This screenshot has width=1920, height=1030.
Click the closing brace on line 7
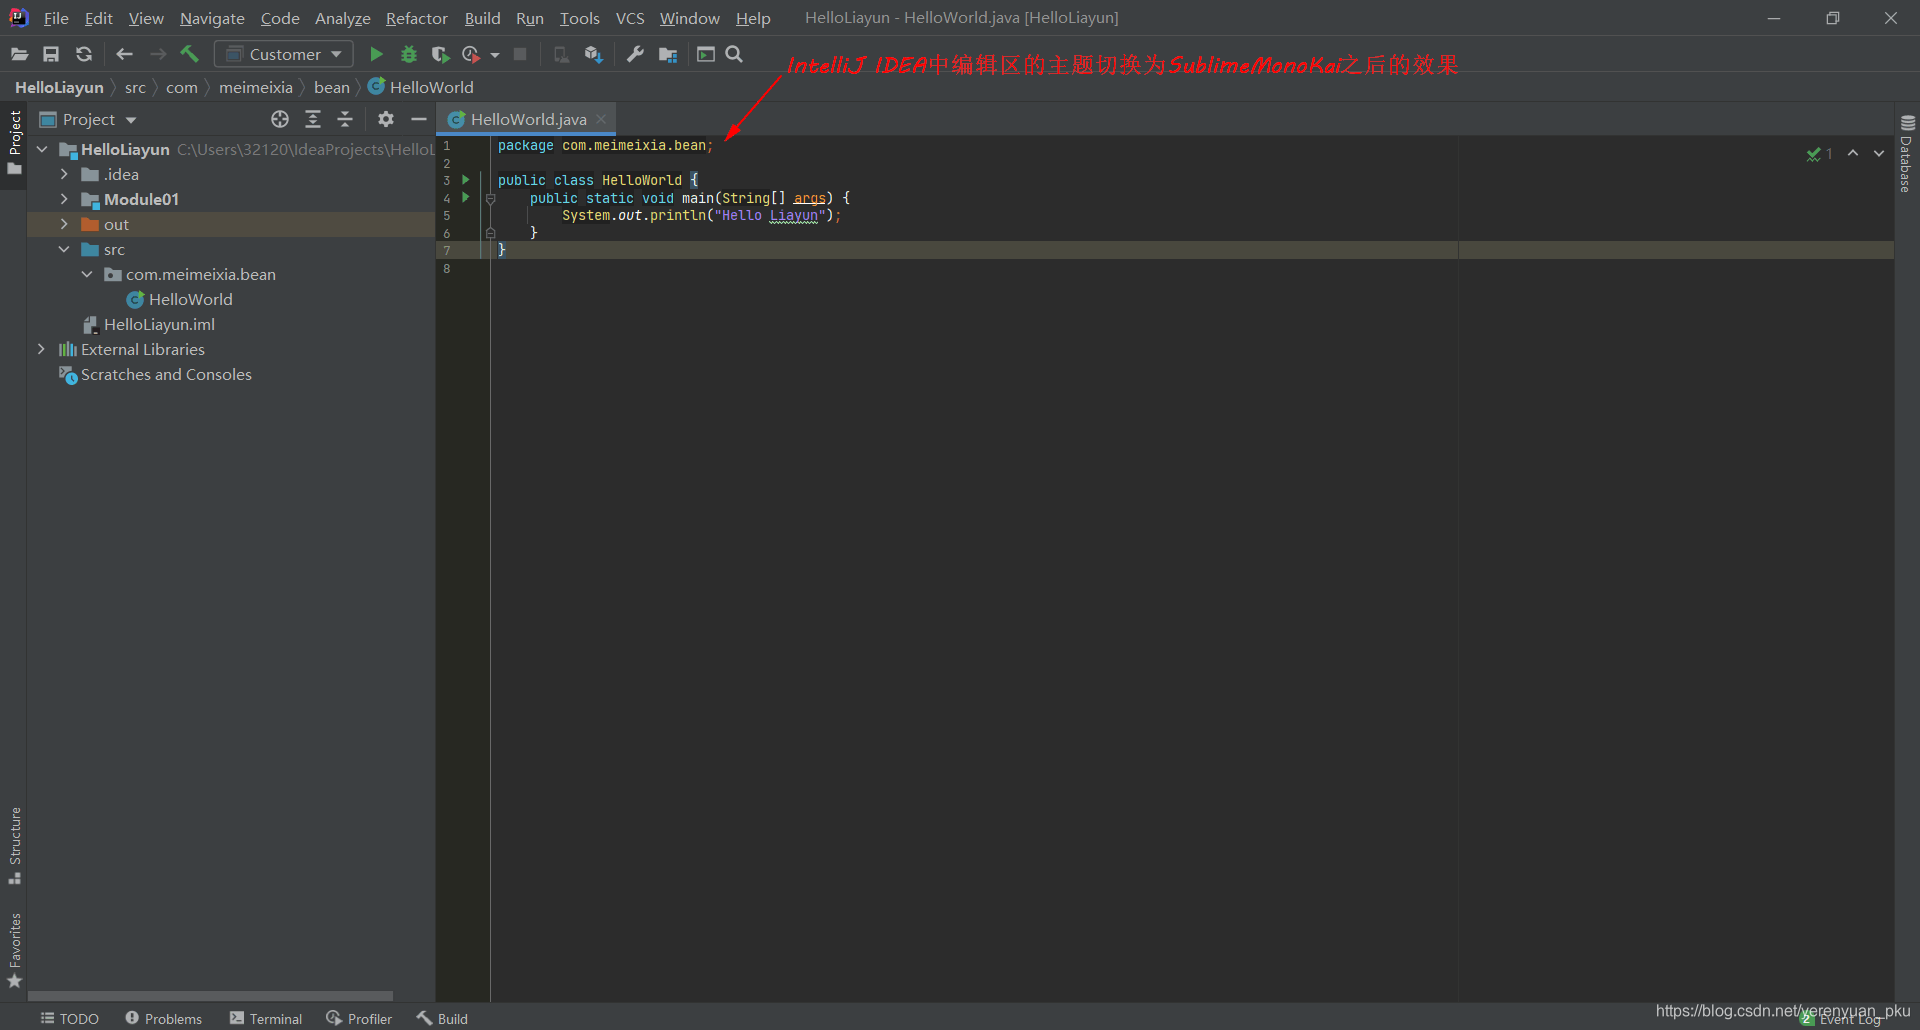tap(502, 250)
